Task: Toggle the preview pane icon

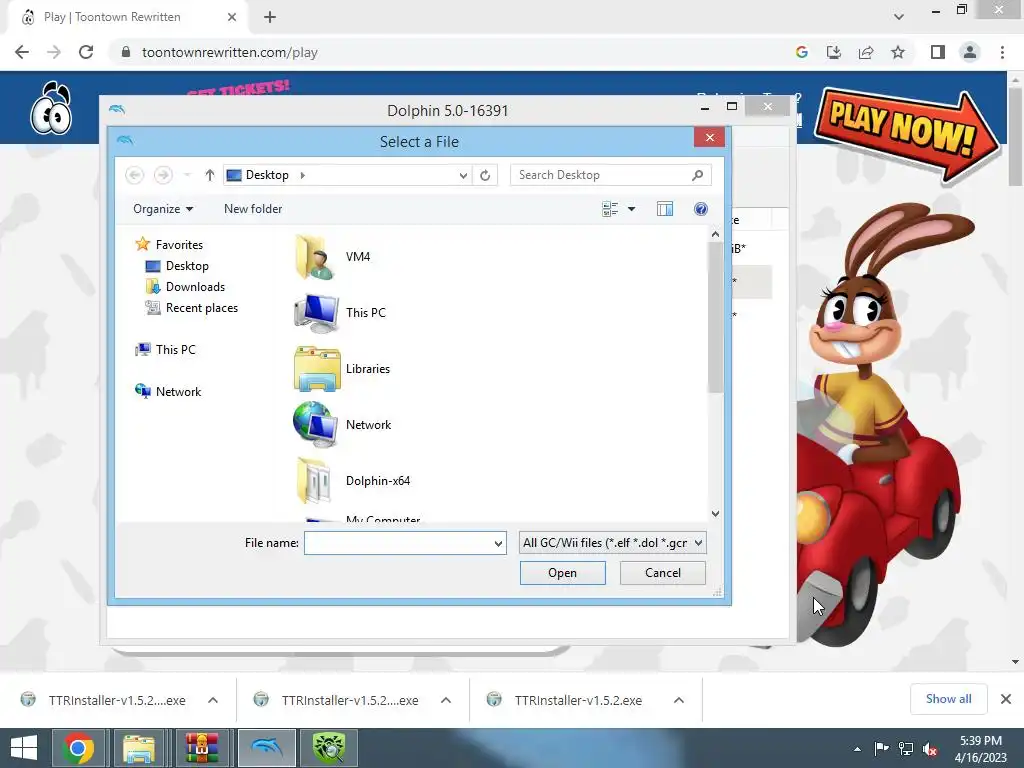Action: click(665, 209)
